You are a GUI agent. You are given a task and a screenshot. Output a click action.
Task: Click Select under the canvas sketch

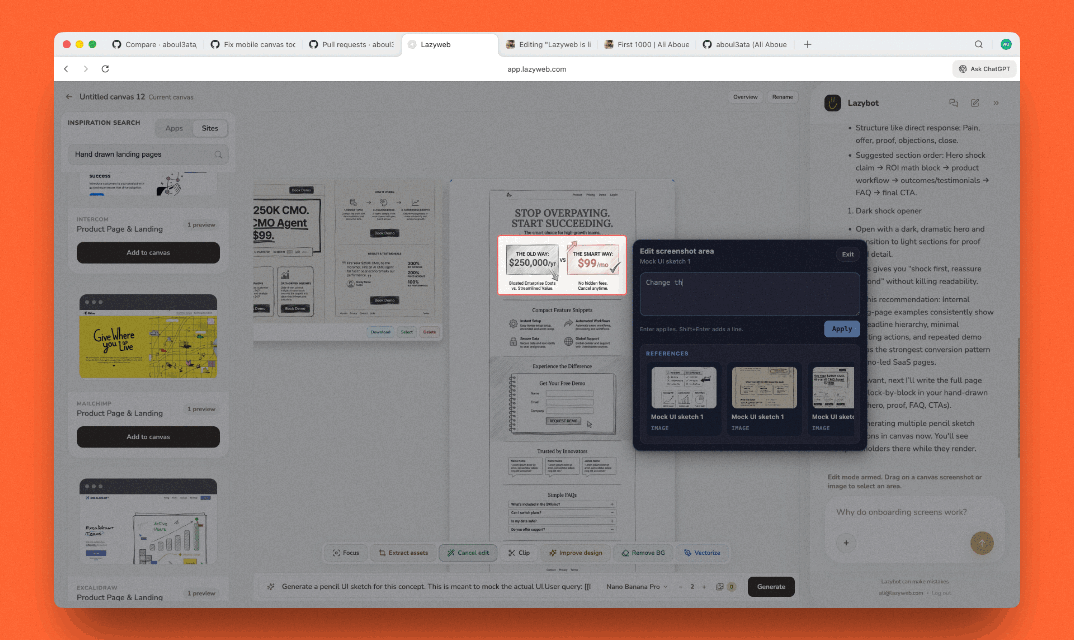pyautogui.click(x=406, y=332)
